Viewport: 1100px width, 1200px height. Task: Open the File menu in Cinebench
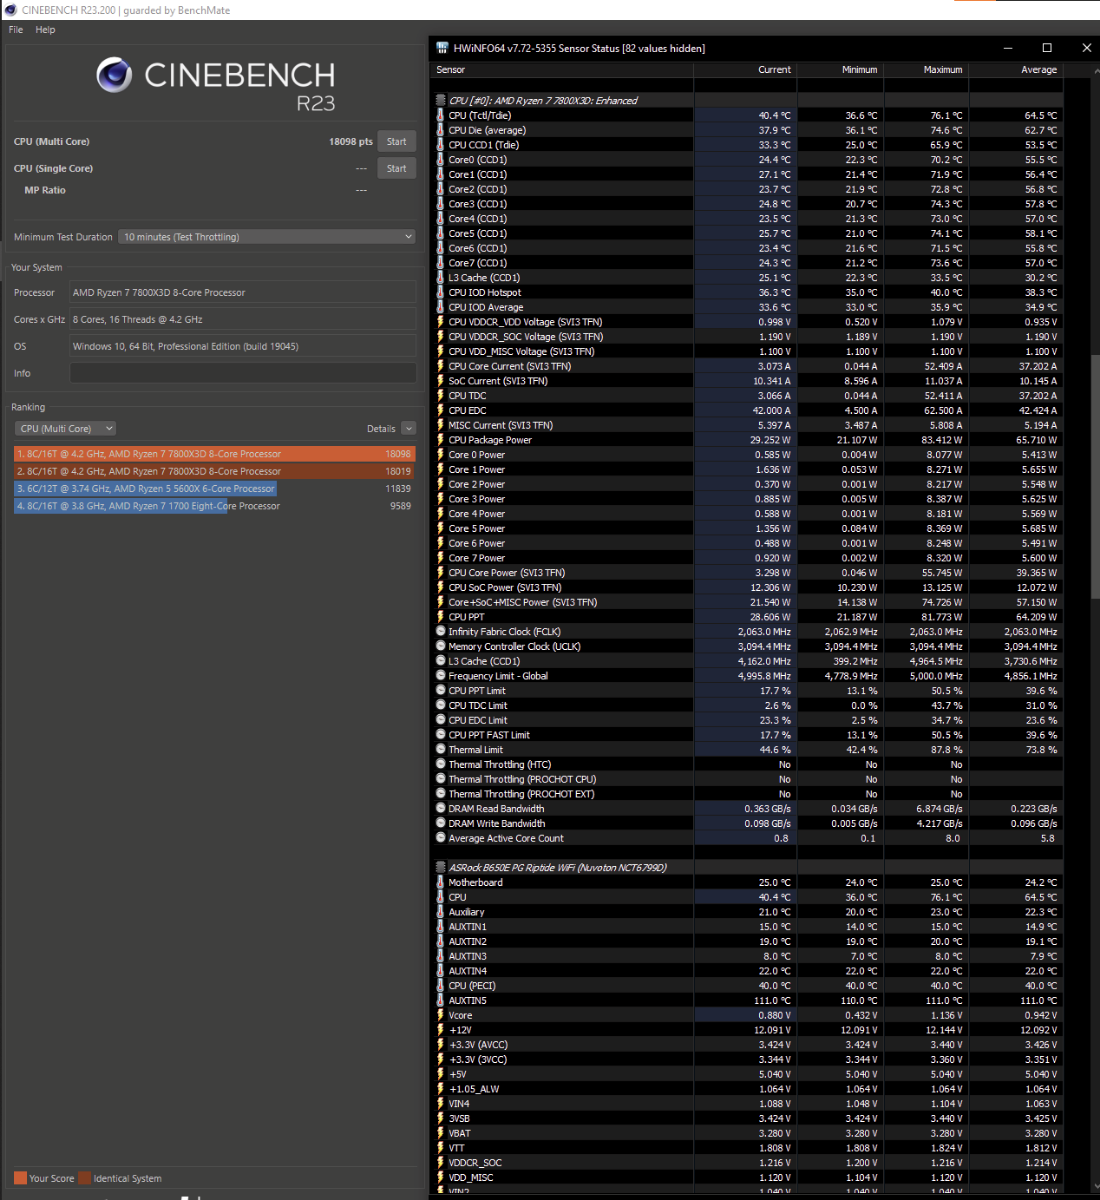point(16,30)
